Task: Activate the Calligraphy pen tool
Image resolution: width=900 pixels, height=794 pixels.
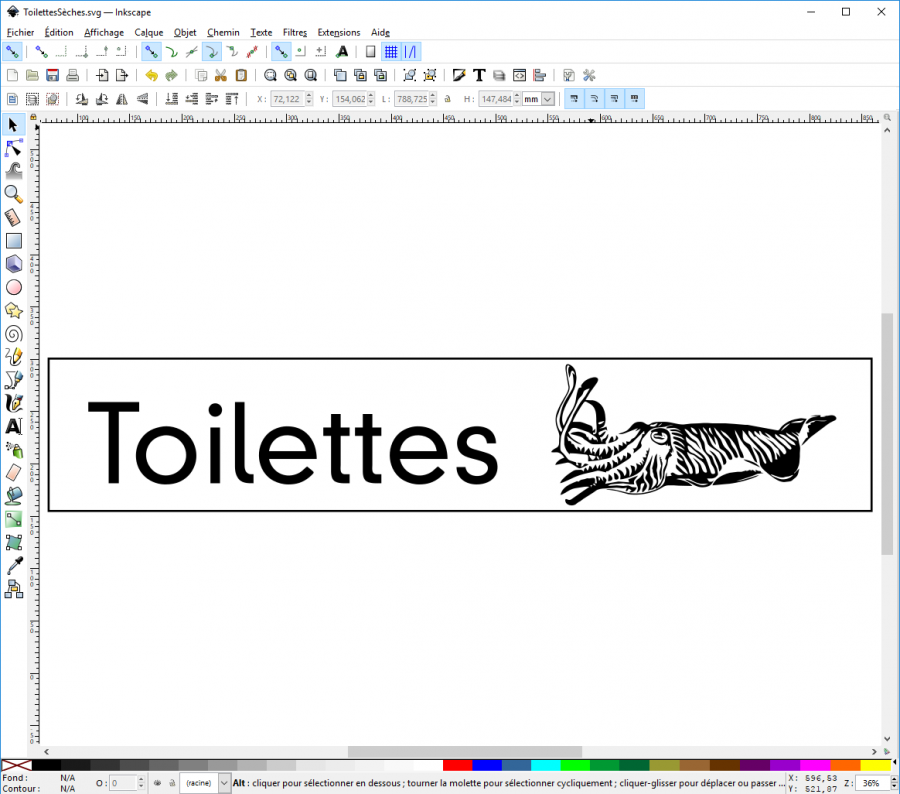Action: (x=13, y=402)
